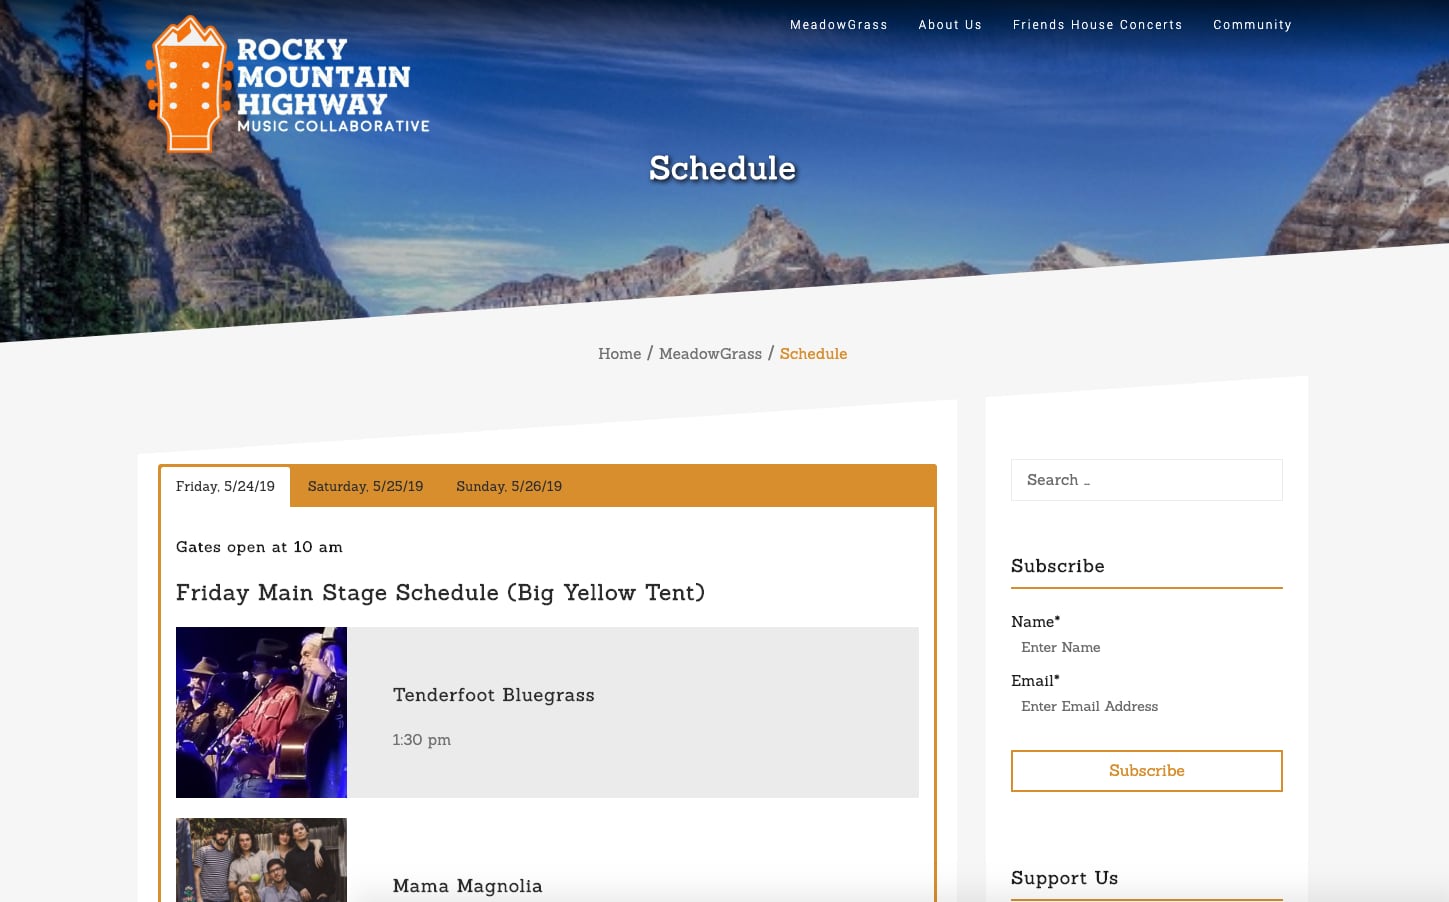1449x902 pixels.
Task: Click the Schedule page title
Action: 722,168
